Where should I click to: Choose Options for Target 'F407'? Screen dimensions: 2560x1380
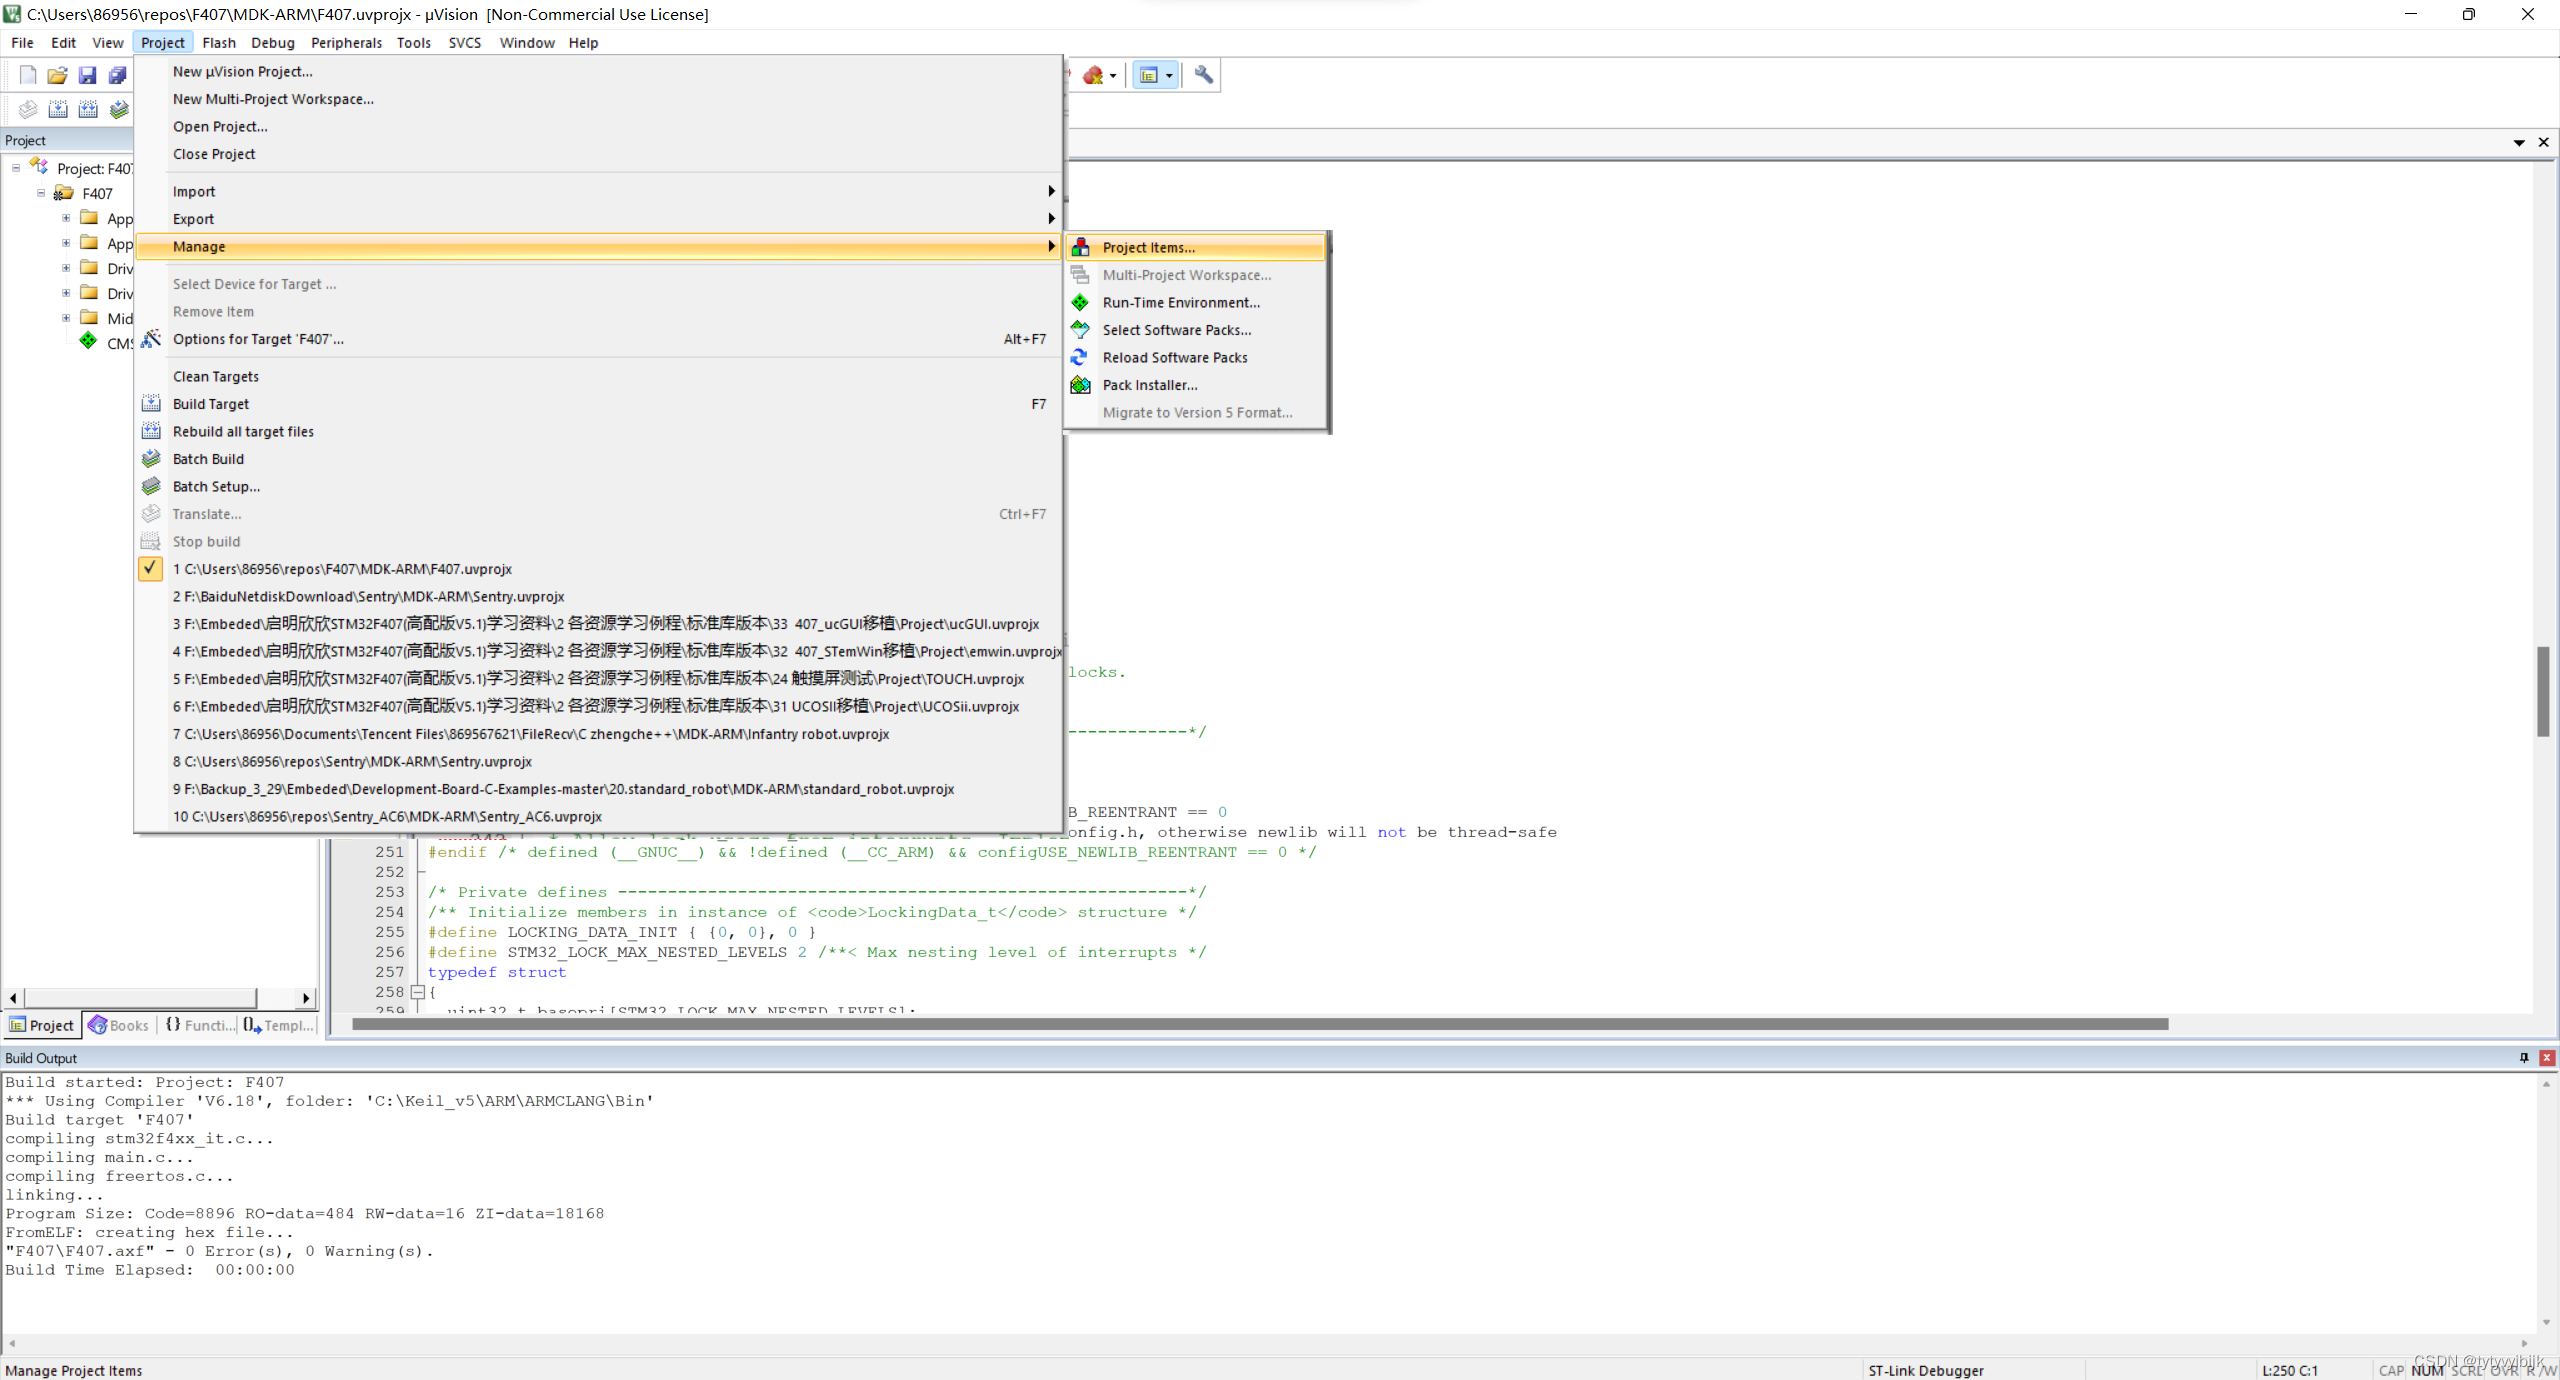(598, 339)
